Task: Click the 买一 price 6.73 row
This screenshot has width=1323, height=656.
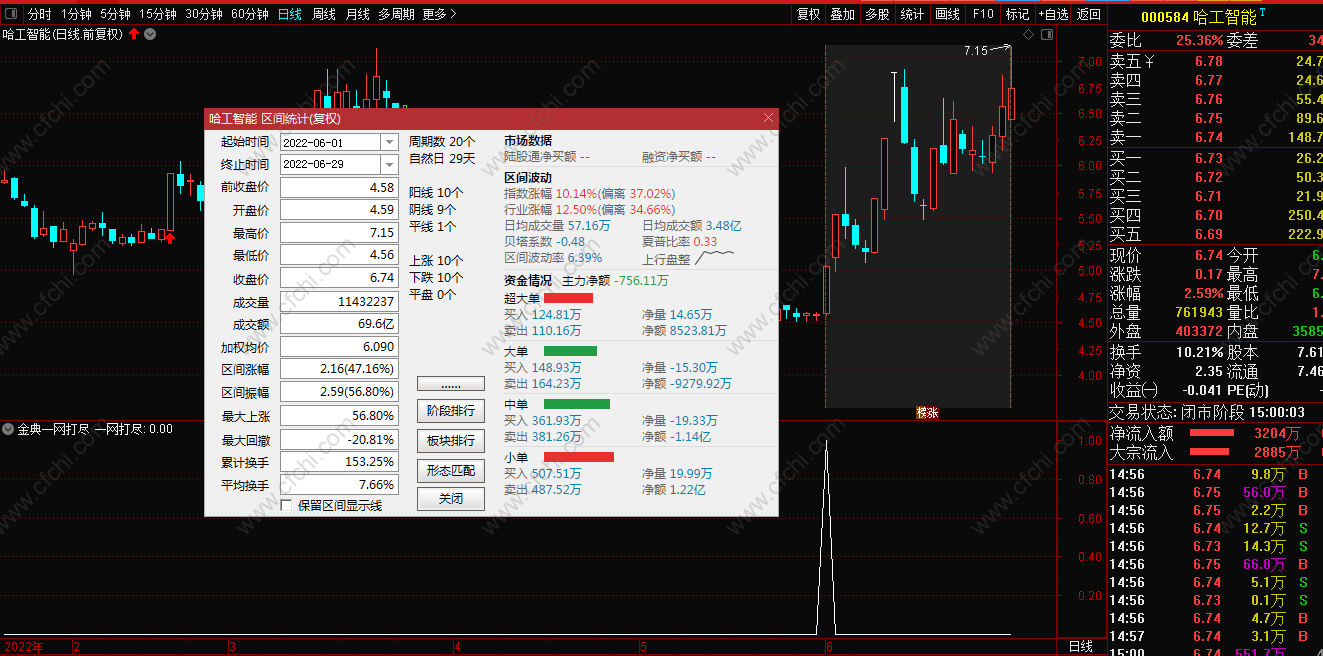Action: [1215, 158]
